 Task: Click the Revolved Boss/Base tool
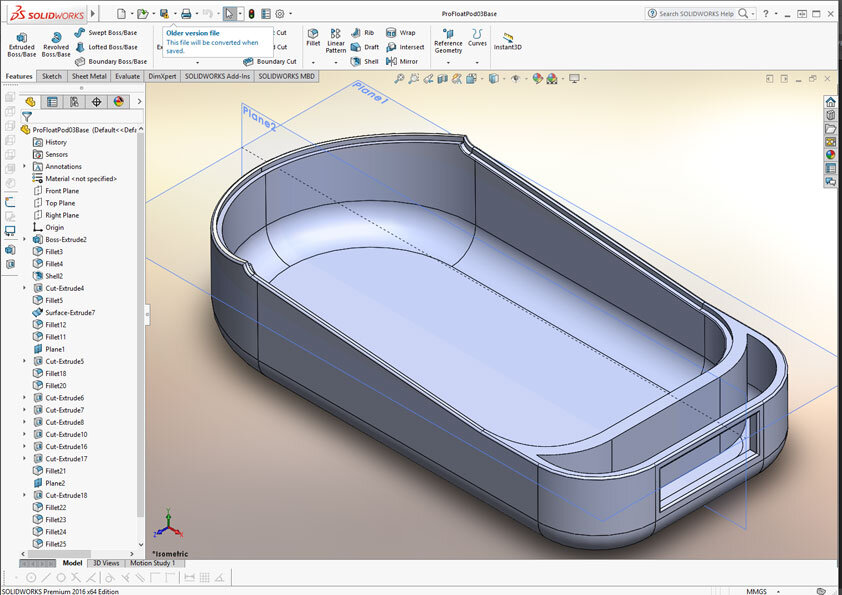[56, 44]
